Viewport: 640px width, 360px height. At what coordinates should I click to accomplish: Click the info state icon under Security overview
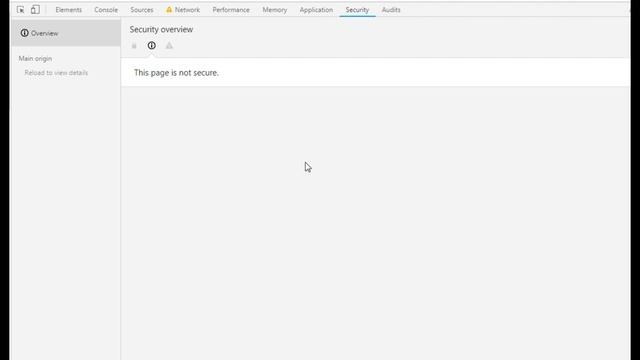click(x=151, y=45)
